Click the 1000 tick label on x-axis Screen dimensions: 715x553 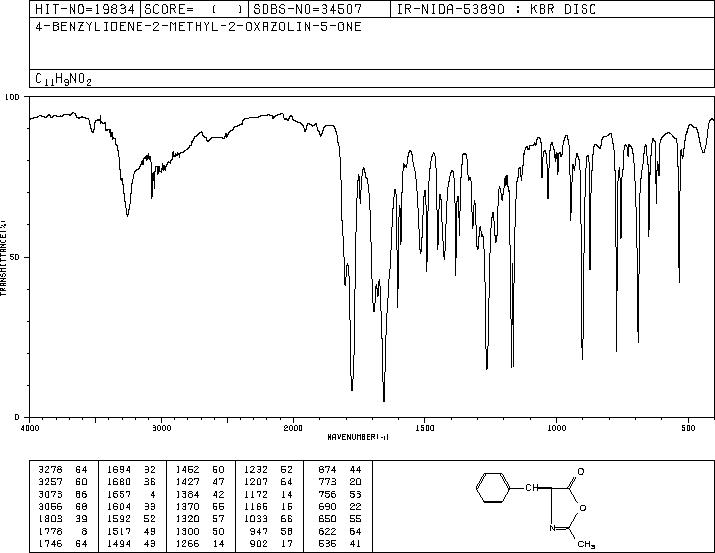(x=556, y=428)
